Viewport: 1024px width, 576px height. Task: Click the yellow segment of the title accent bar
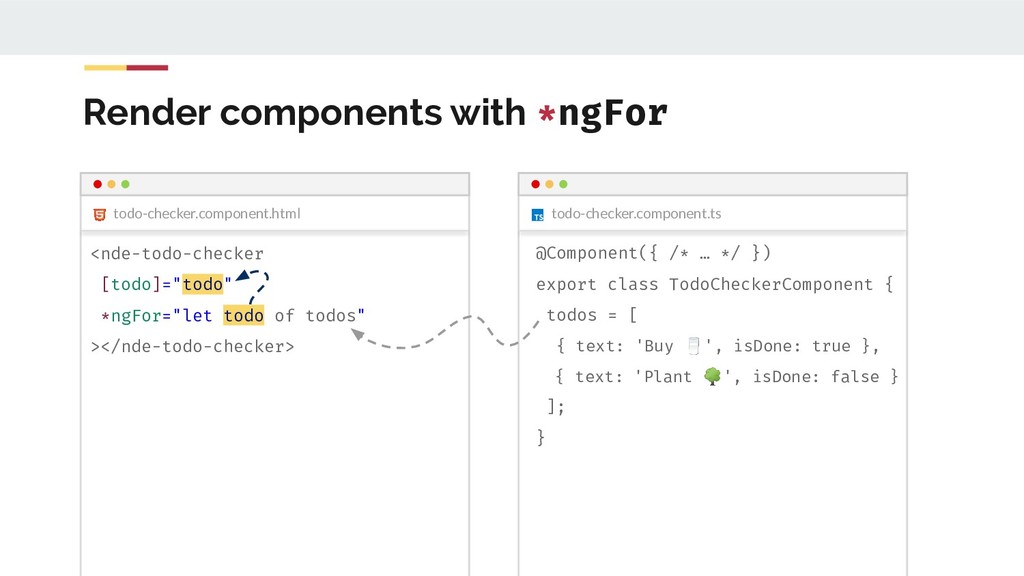click(105, 68)
